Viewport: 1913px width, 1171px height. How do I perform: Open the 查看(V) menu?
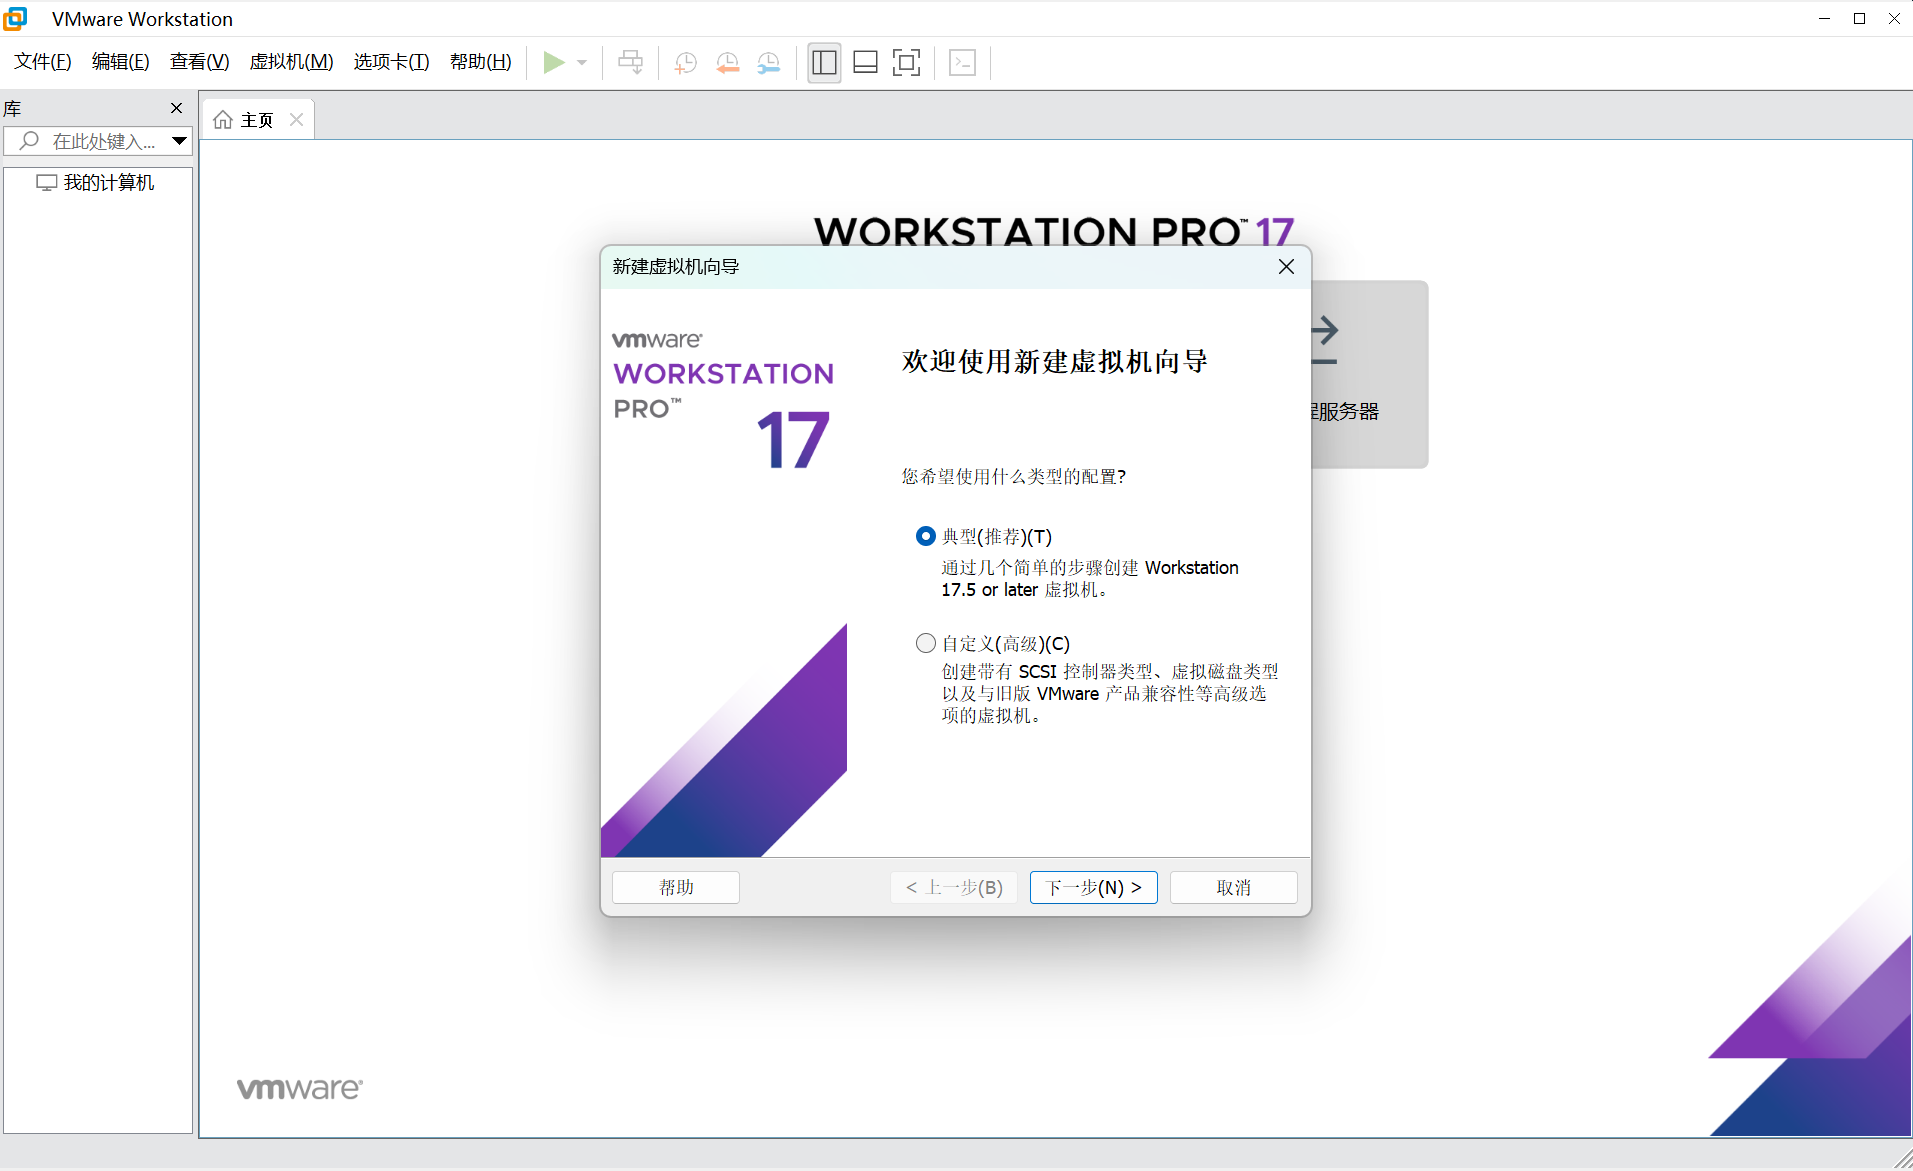[x=199, y=62]
